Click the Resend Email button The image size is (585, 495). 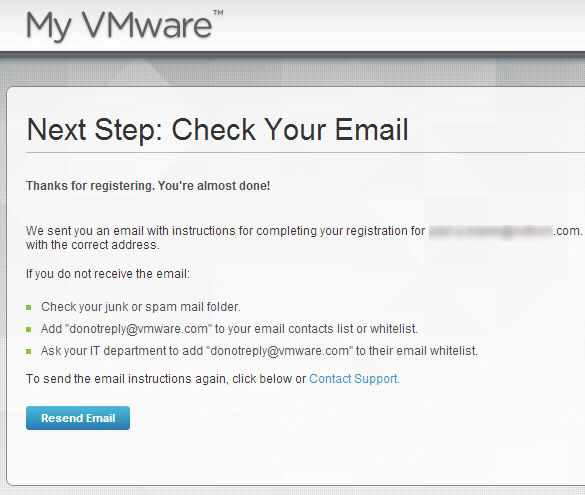[x=78, y=418]
